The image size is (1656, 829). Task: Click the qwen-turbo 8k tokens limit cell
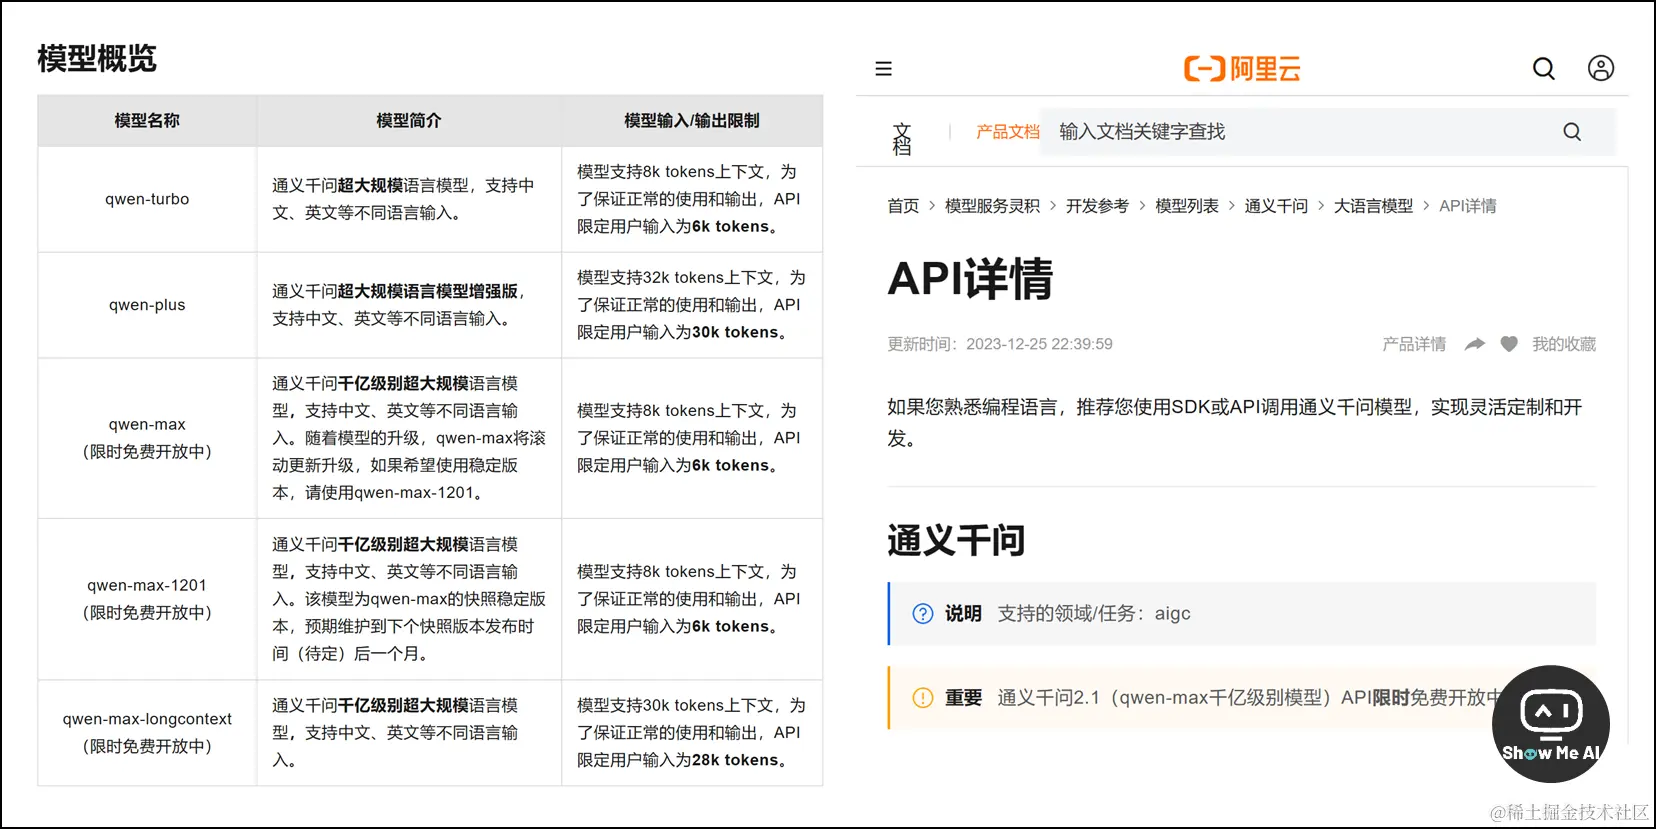pyautogui.click(x=692, y=199)
